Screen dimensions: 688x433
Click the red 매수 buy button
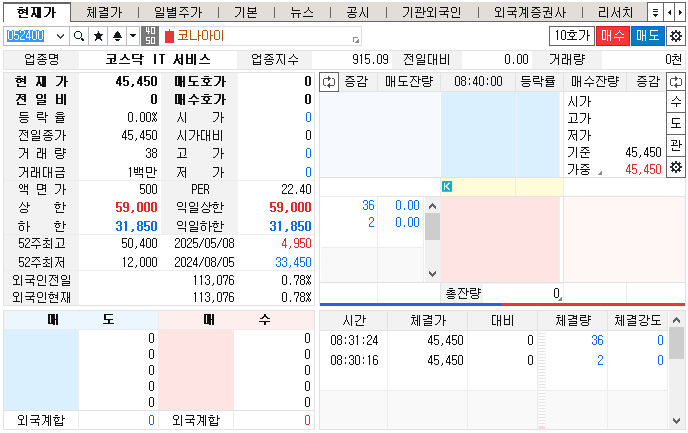(x=613, y=36)
